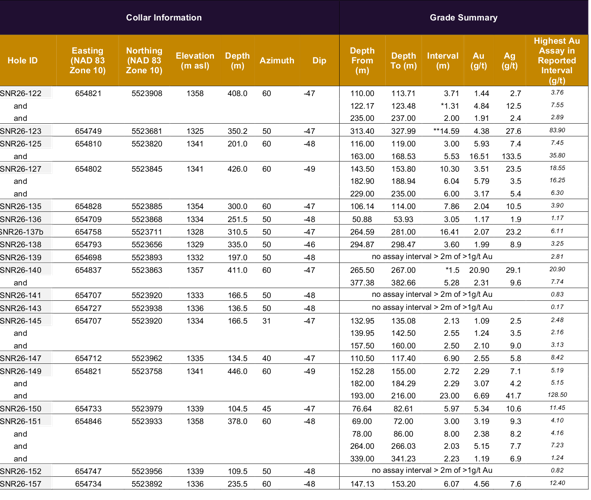This screenshot has width=591, height=500.
Task: Select highest Au assay 12.40
Action: pos(557,483)
